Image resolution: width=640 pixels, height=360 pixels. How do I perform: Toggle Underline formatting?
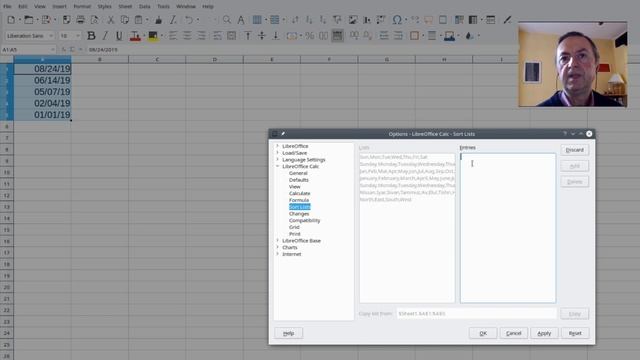[119, 36]
